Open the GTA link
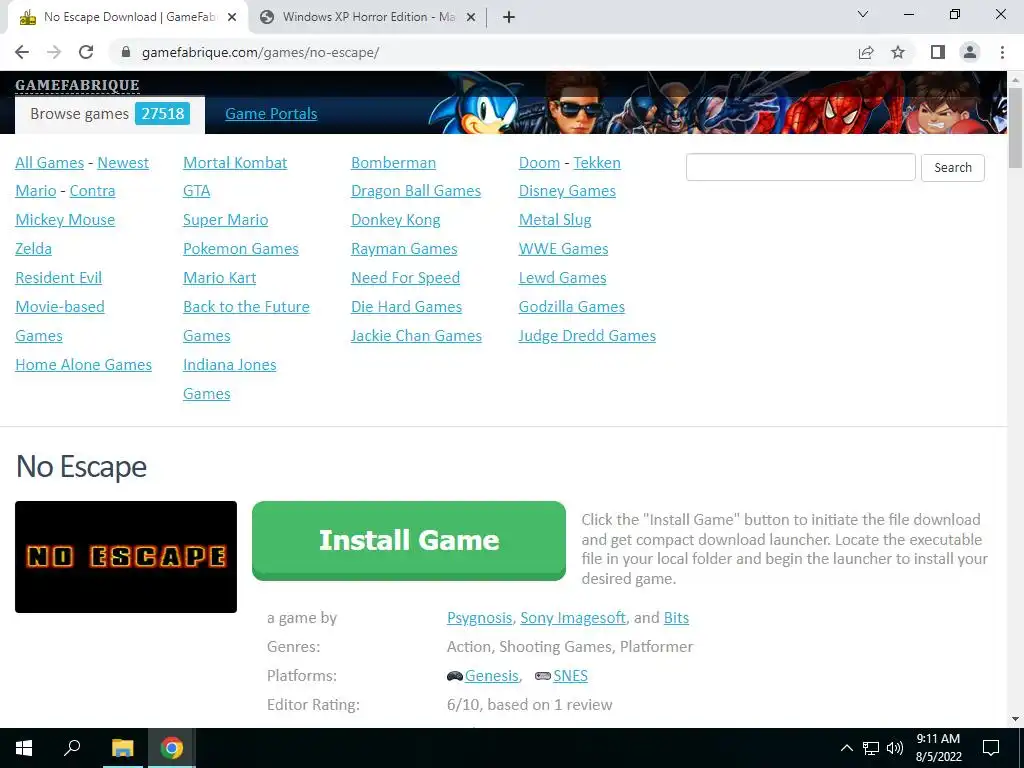Viewport: 1024px width, 768px height. click(x=197, y=191)
